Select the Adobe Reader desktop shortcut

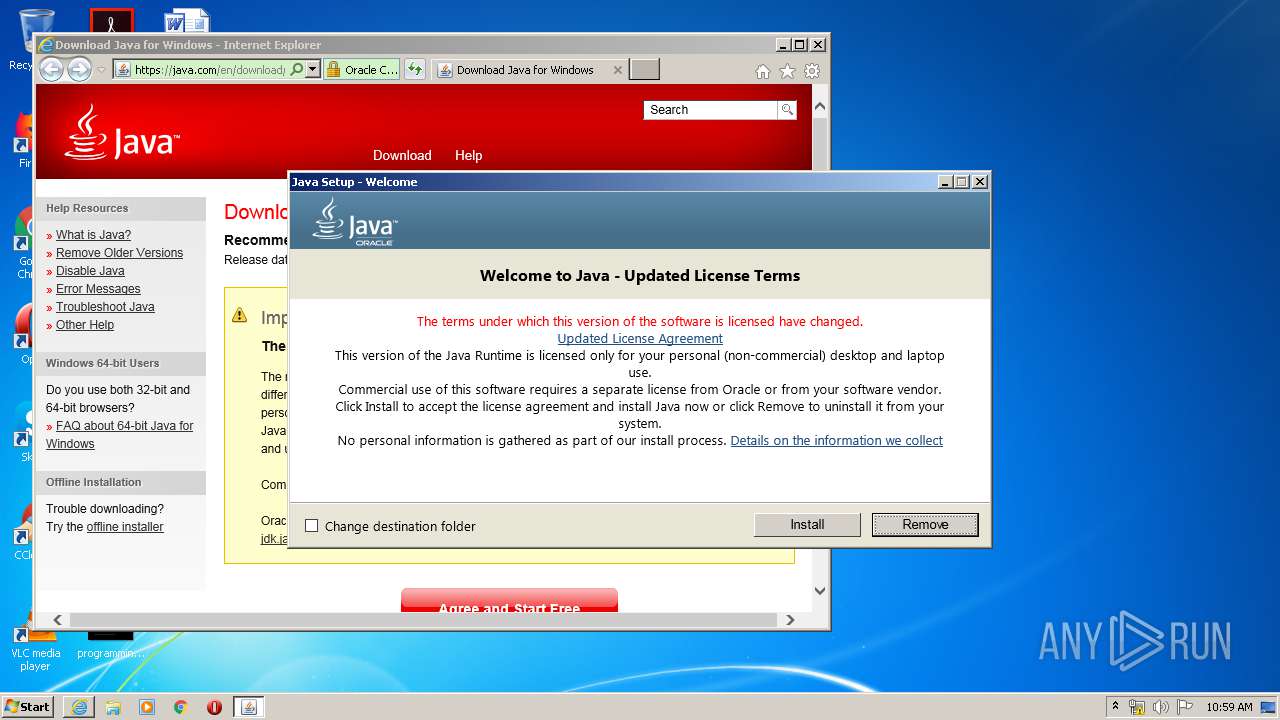(x=111, y=20)
